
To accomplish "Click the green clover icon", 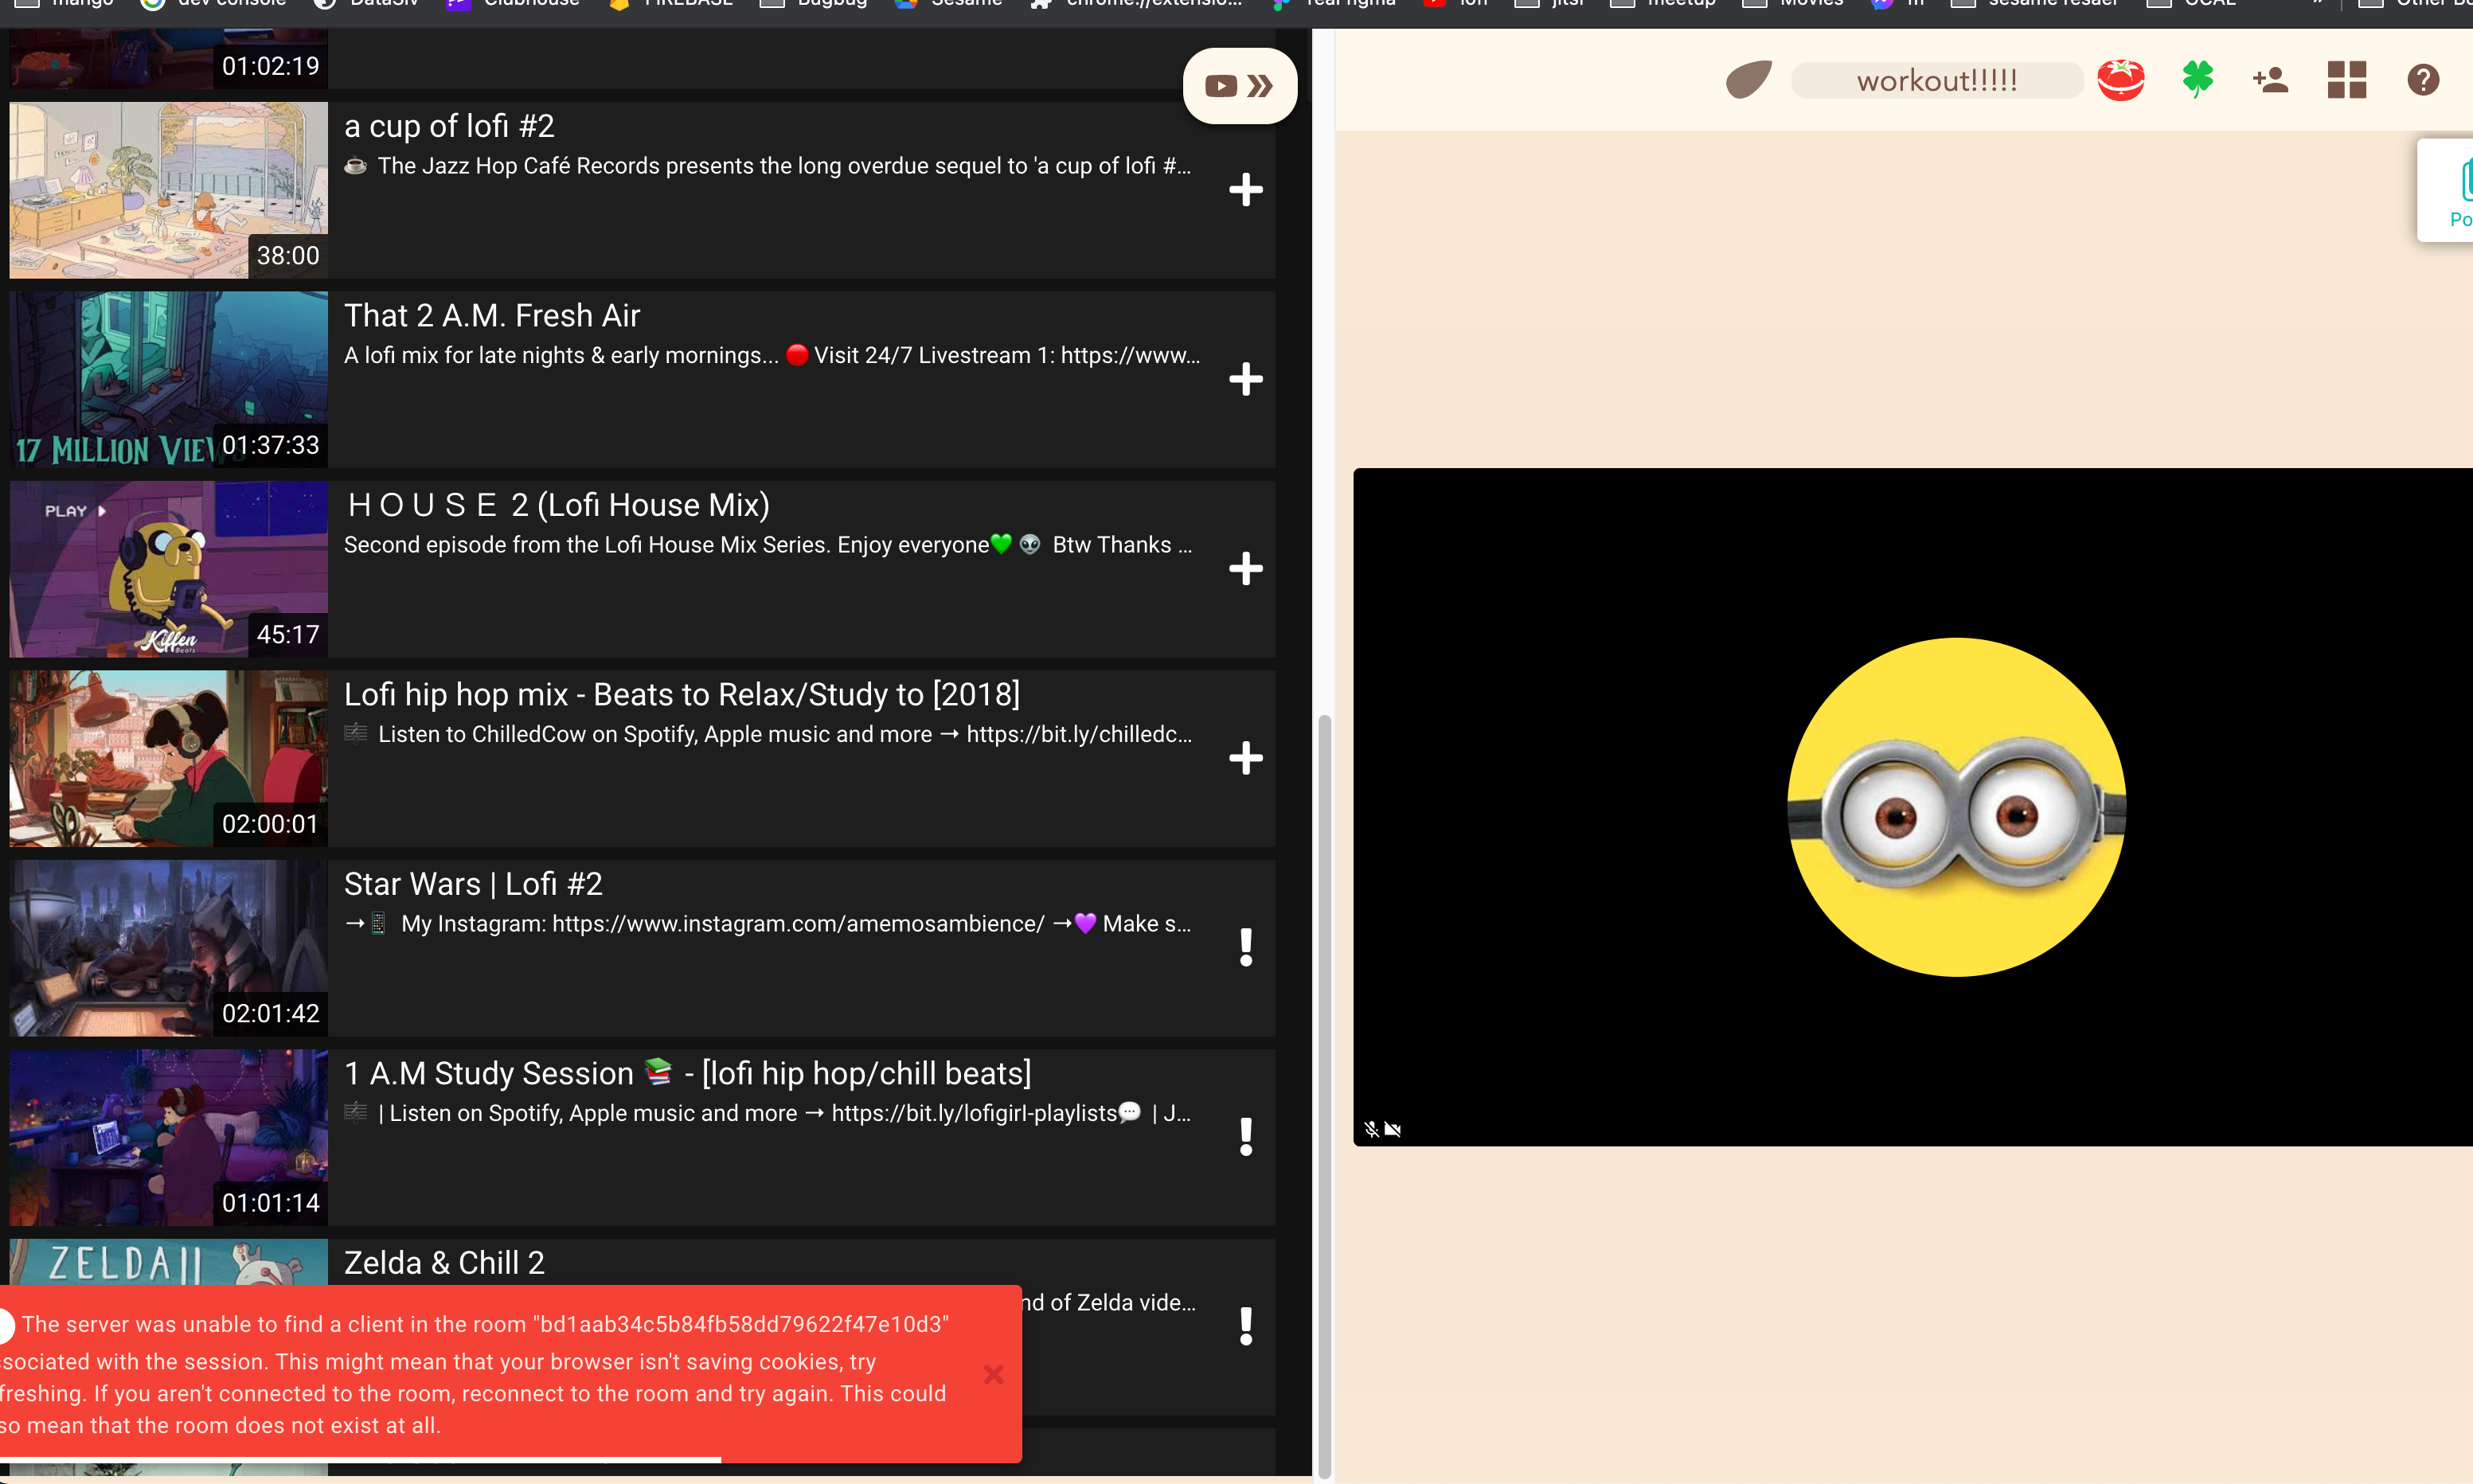I will pyautogui.click(x=2197, y=79).
